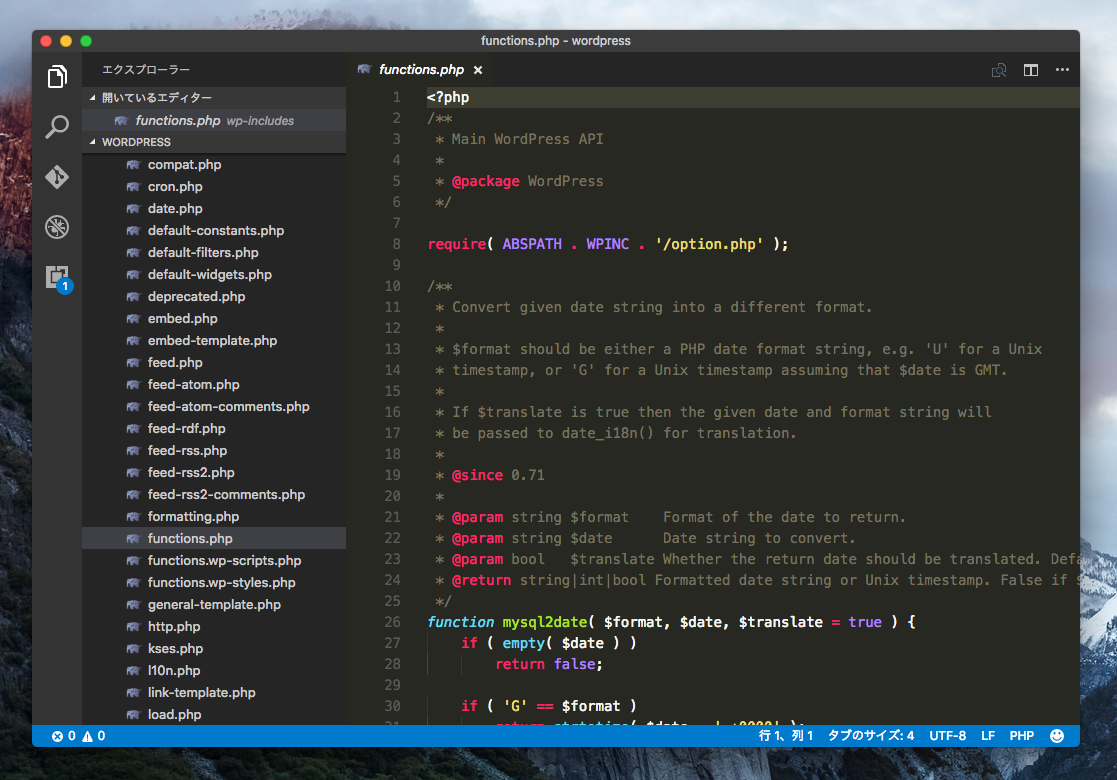
Task: Click the LF line ending selector
Action: [987, 736]
